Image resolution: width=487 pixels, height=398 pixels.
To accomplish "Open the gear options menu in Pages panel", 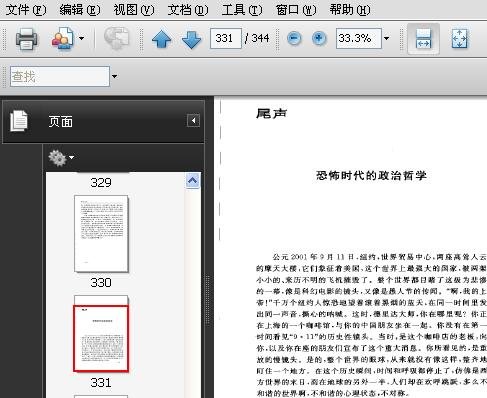I will [61, 158].
